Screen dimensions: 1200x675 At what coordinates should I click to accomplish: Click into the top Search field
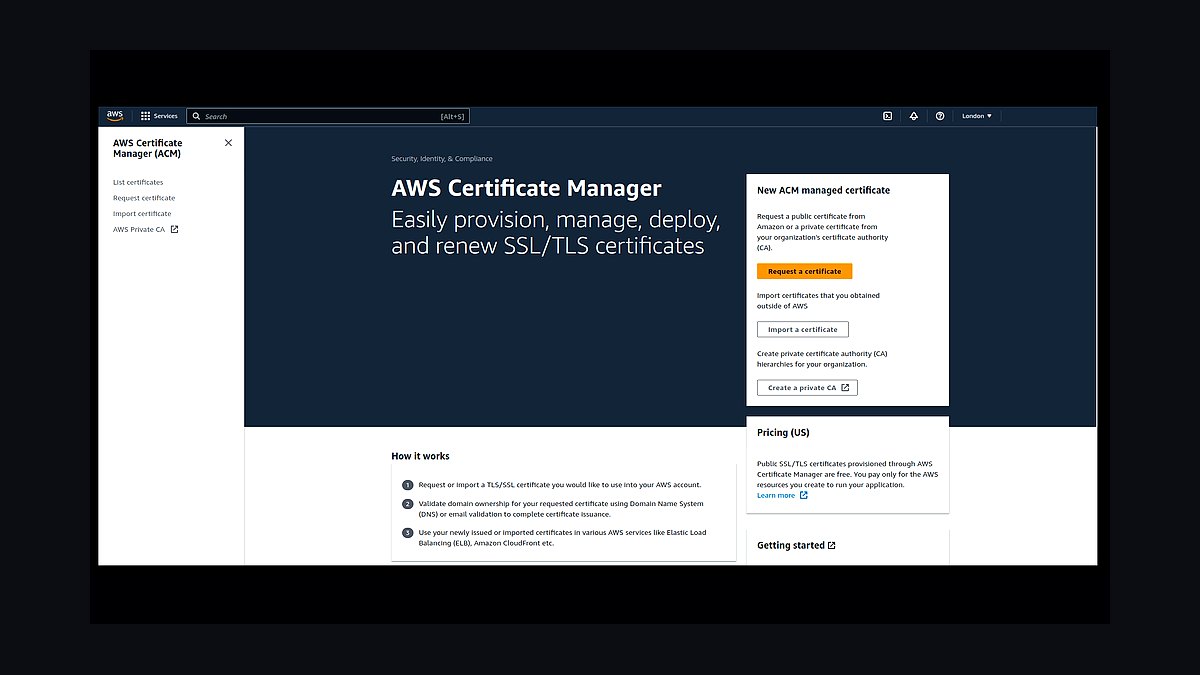328,116
